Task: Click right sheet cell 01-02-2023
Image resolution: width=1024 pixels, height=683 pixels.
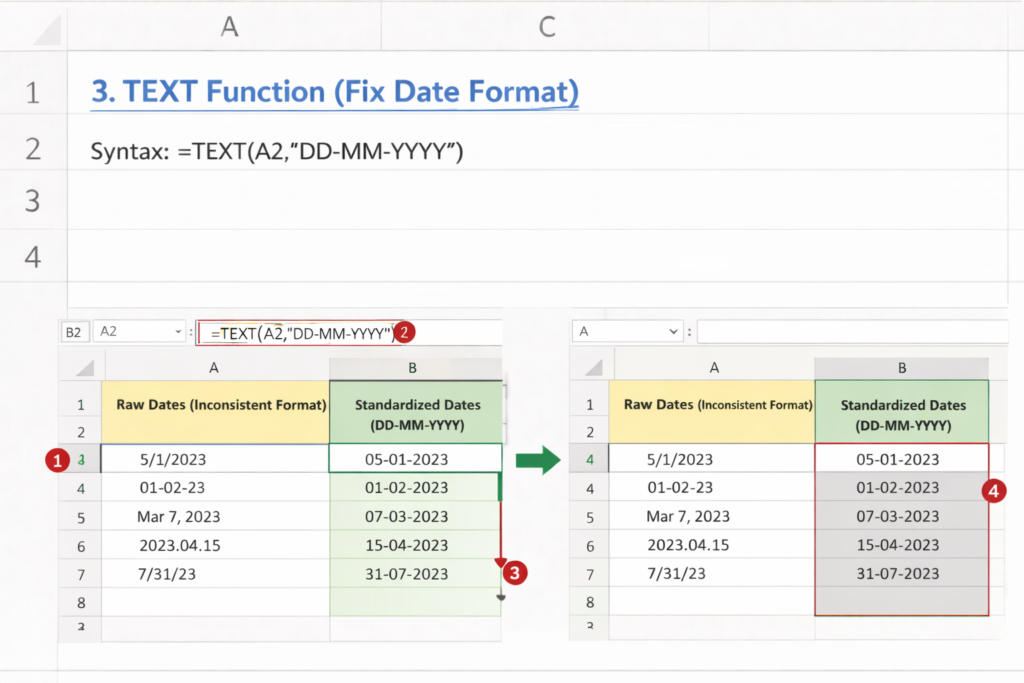Action: [902, 487]
